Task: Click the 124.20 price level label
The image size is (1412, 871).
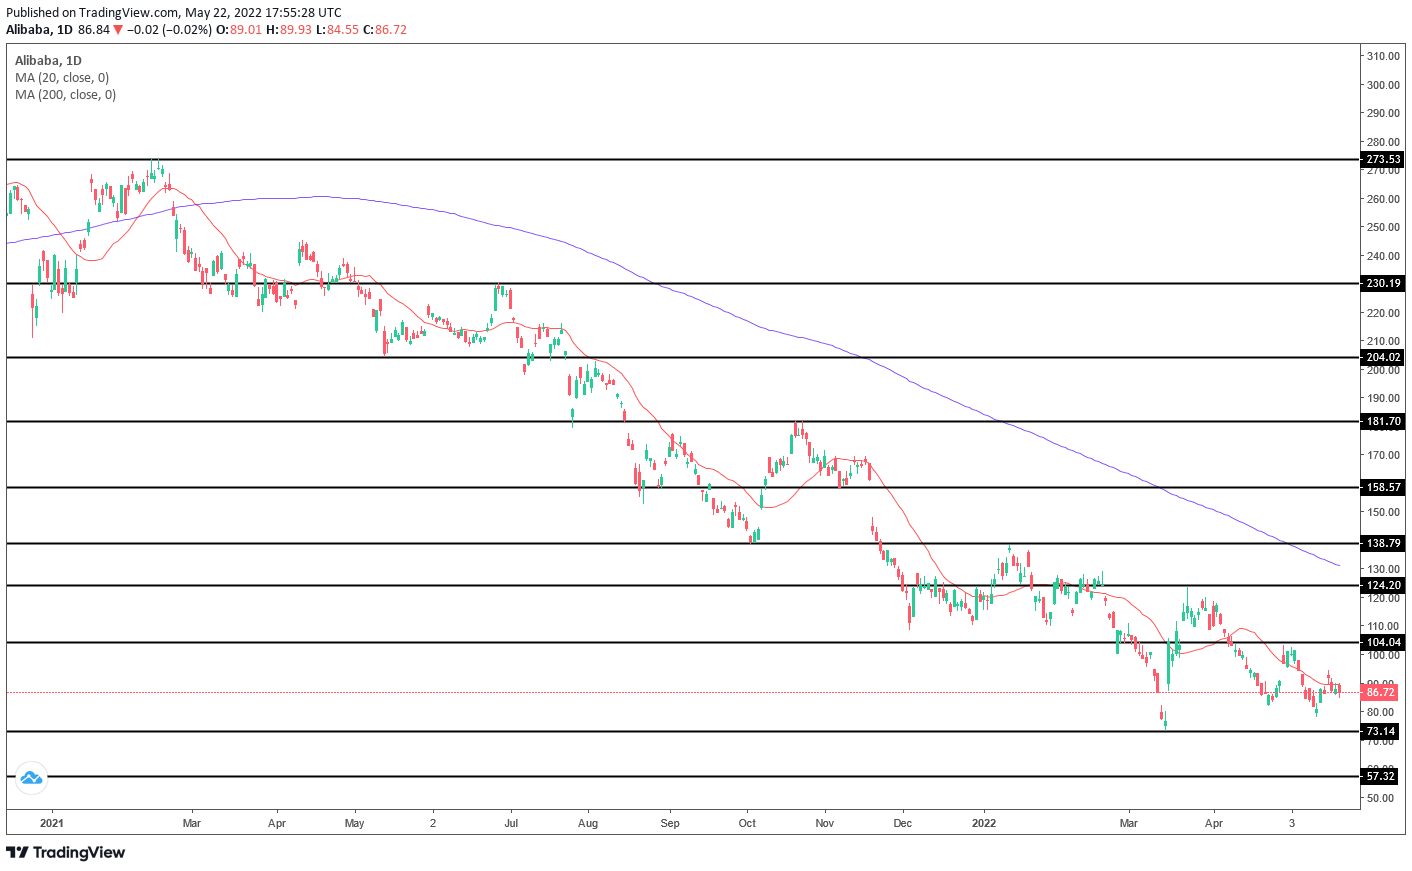Action: (x=1384, y=585)
